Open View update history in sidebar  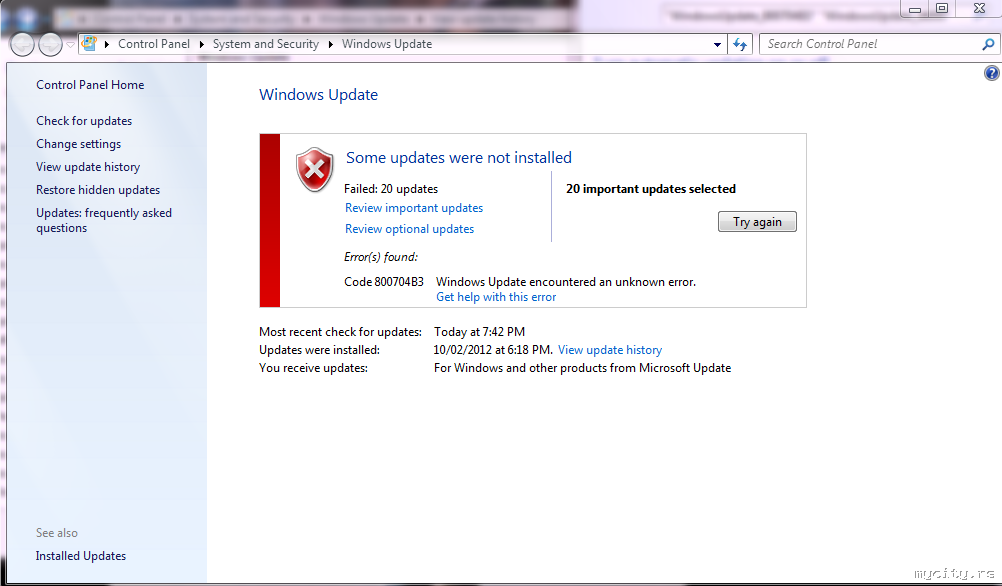coord(88,167)
